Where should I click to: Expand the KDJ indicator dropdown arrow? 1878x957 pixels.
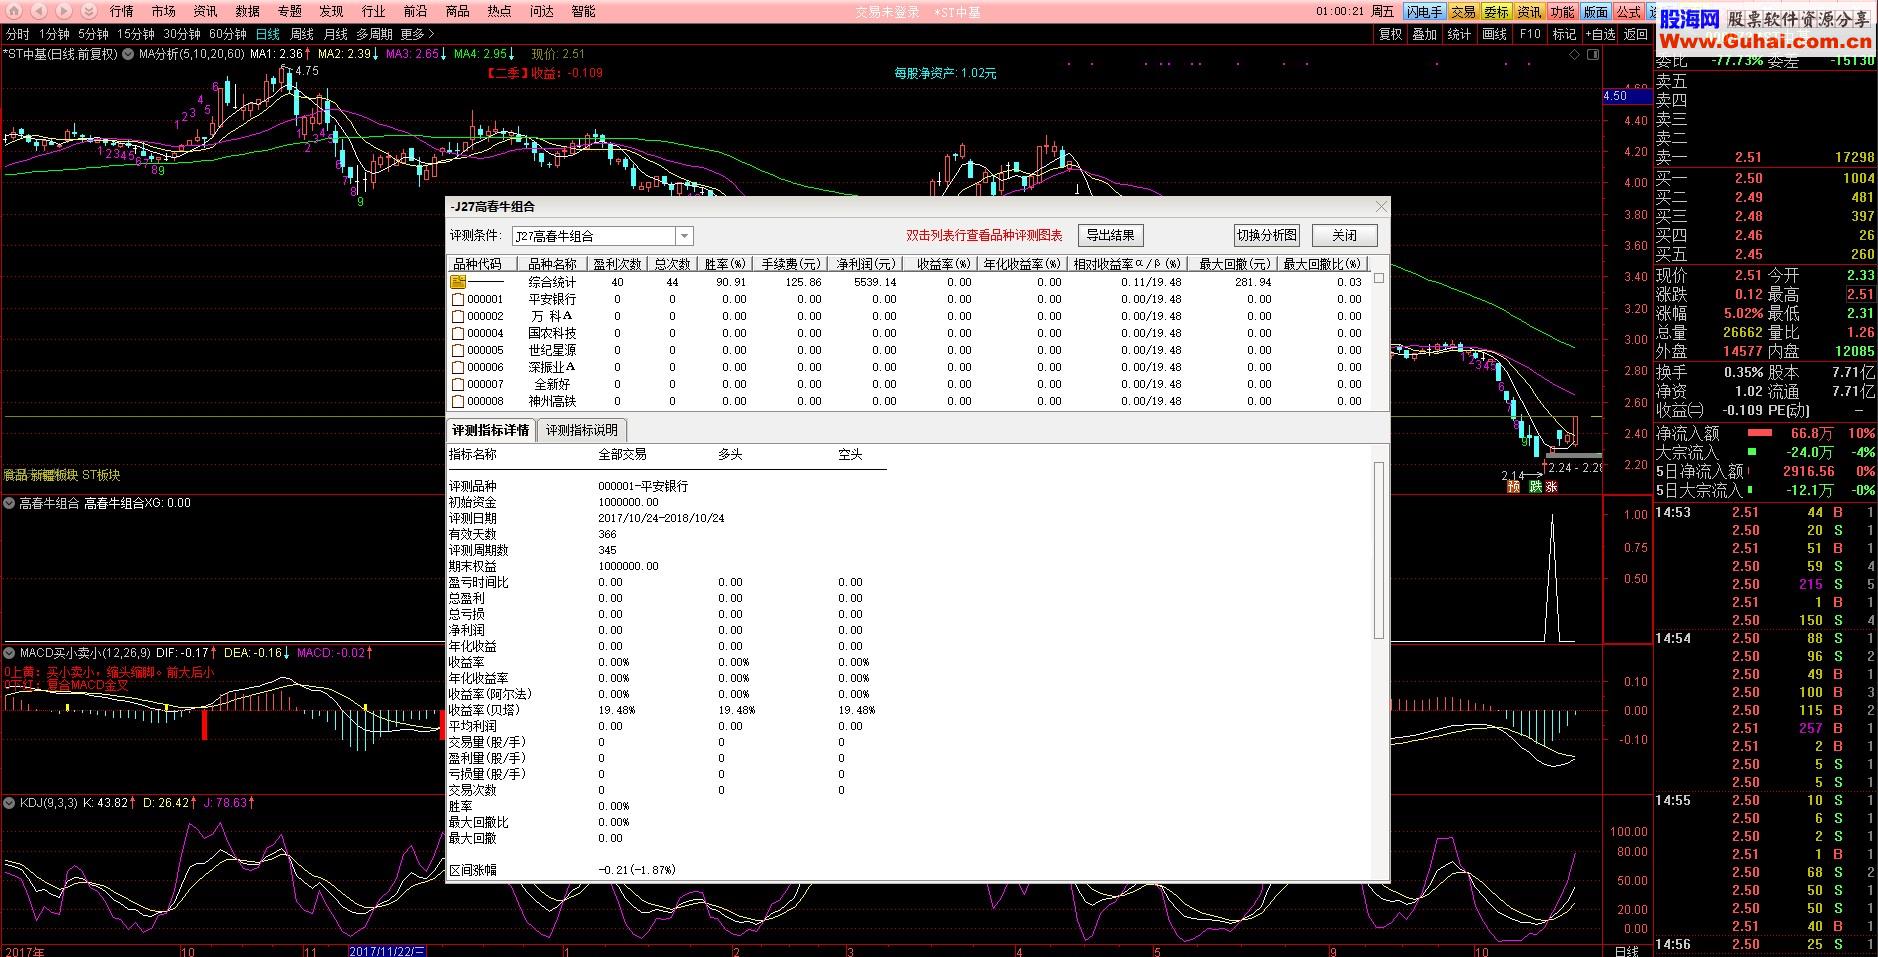point(9,802)
